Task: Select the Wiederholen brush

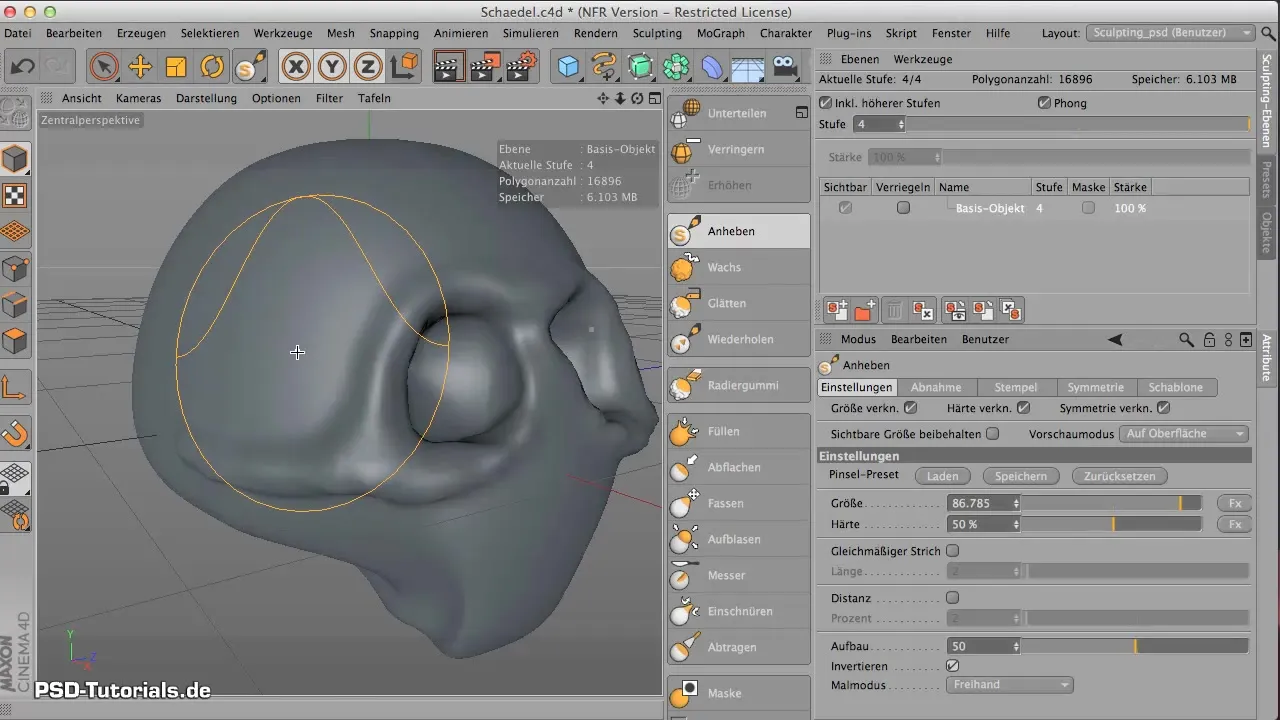Action: tap(739, 339)
